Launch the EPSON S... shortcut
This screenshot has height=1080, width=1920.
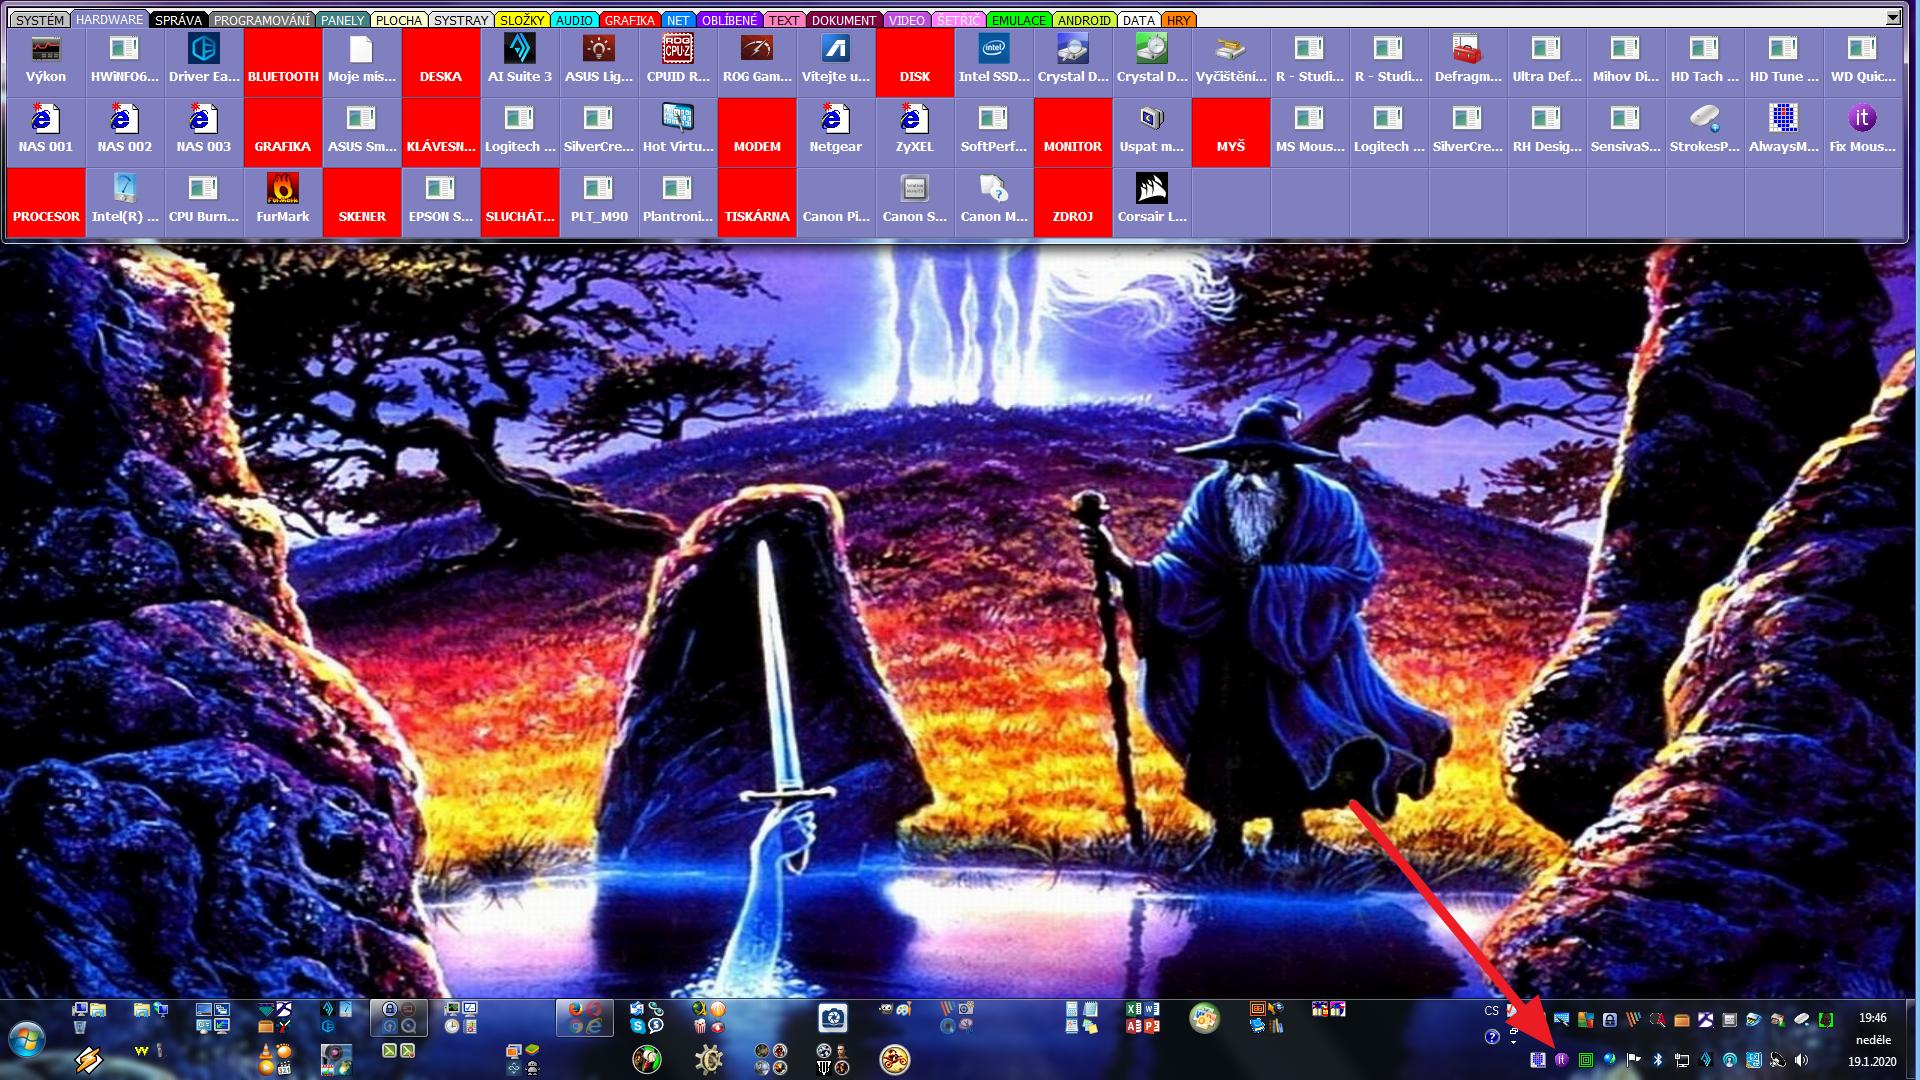(x=441, y=202)
